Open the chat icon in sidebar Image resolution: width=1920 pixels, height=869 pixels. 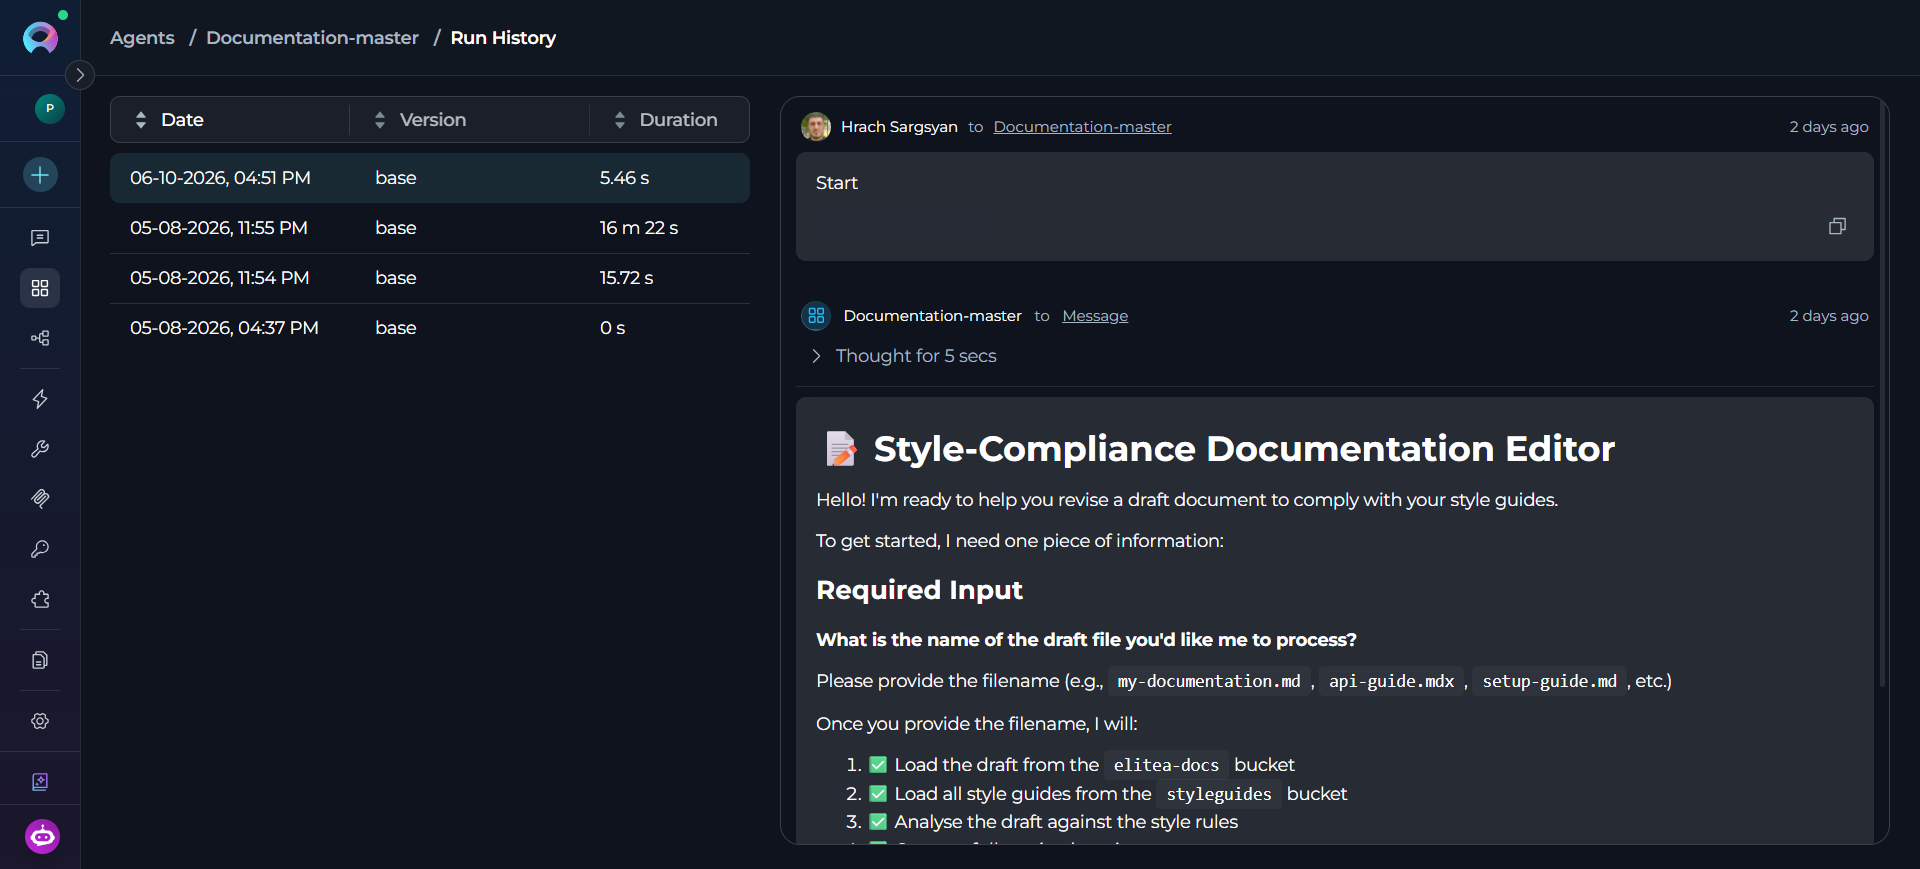[40, 238]
